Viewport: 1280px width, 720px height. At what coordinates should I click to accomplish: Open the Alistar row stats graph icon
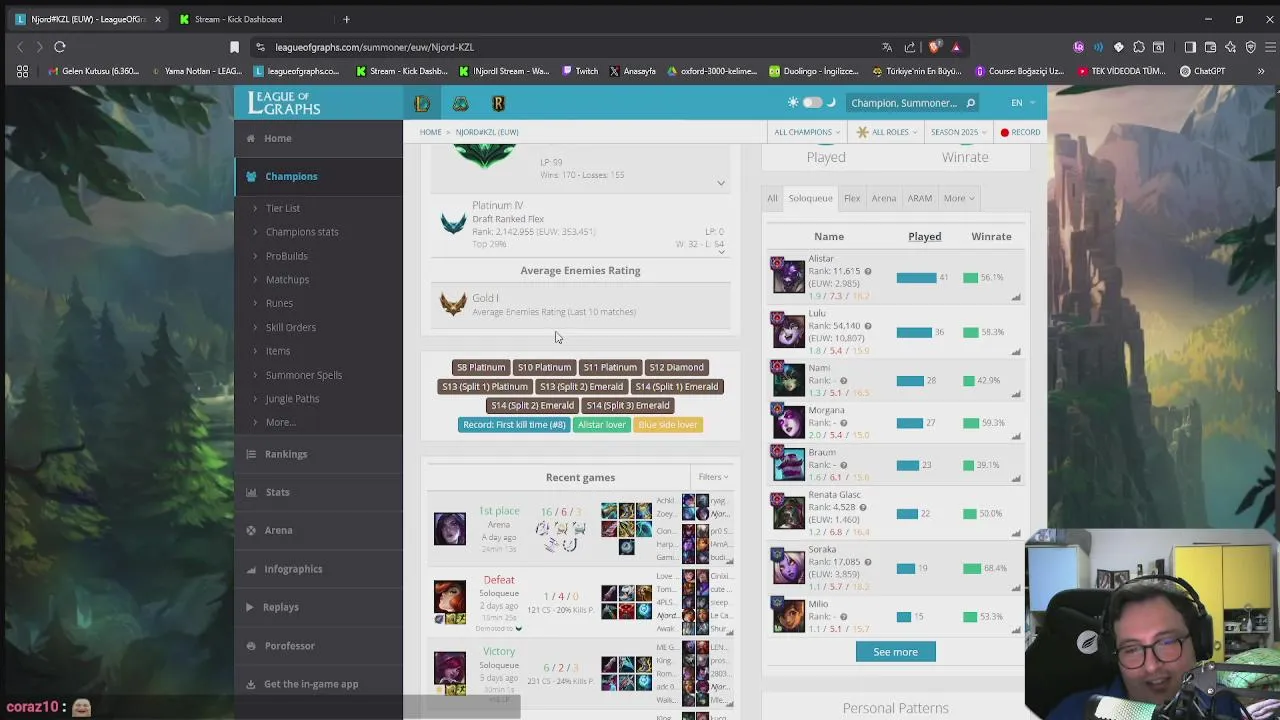1015,297
